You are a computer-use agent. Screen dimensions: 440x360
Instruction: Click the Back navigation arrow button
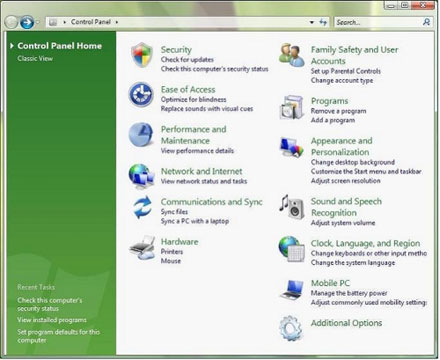(x=11, y=22)
